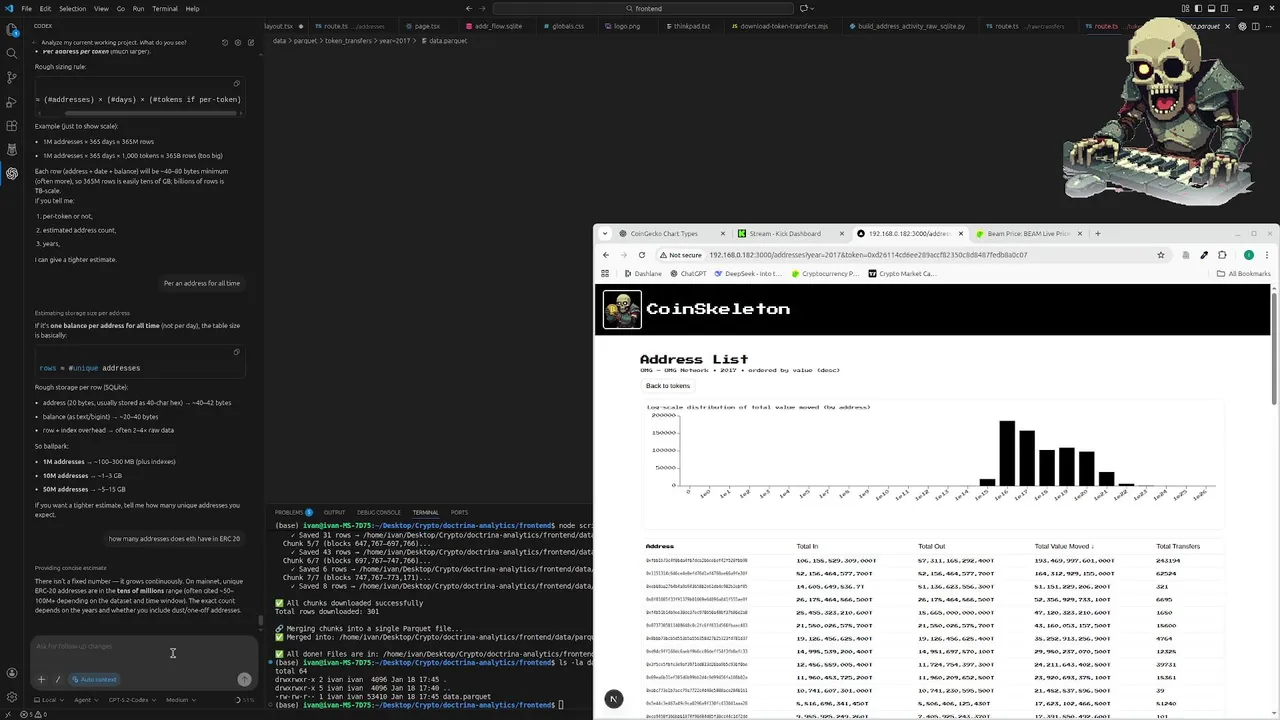The image size is (1280, 720).
Task: Add attachment with the plus icon in Codex input
Action: 41,680
